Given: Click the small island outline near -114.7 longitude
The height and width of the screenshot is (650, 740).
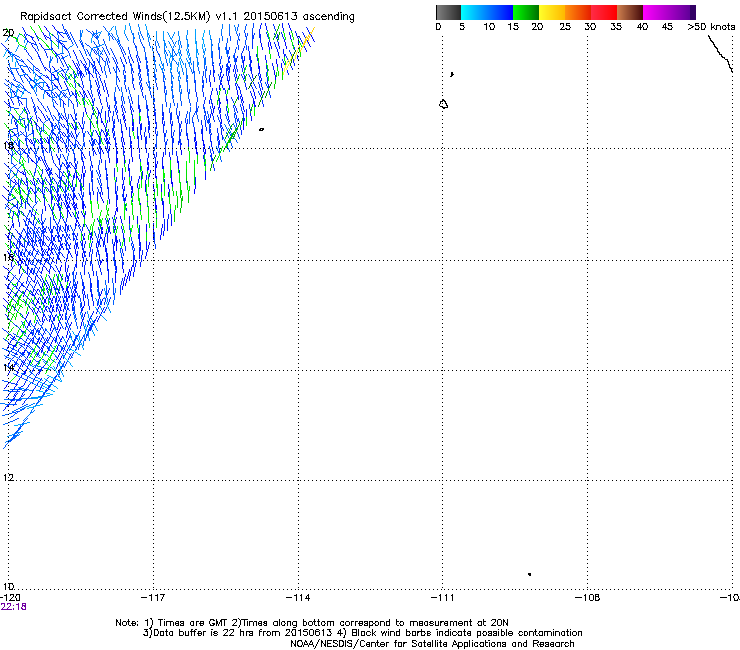Looking at the screenshot, I should click(x=261, y=129).
